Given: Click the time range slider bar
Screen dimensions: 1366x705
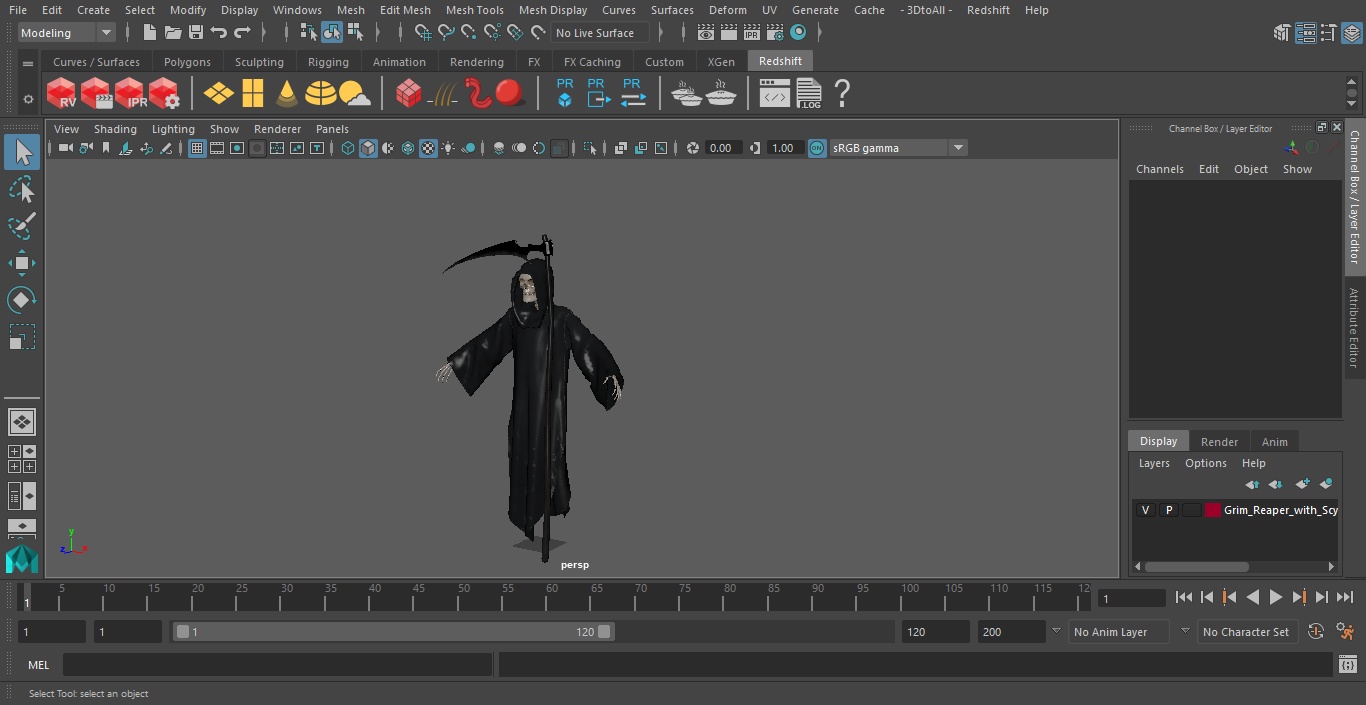Looking at the screenshot, I should pyautogui.click(x=393, y=631).
